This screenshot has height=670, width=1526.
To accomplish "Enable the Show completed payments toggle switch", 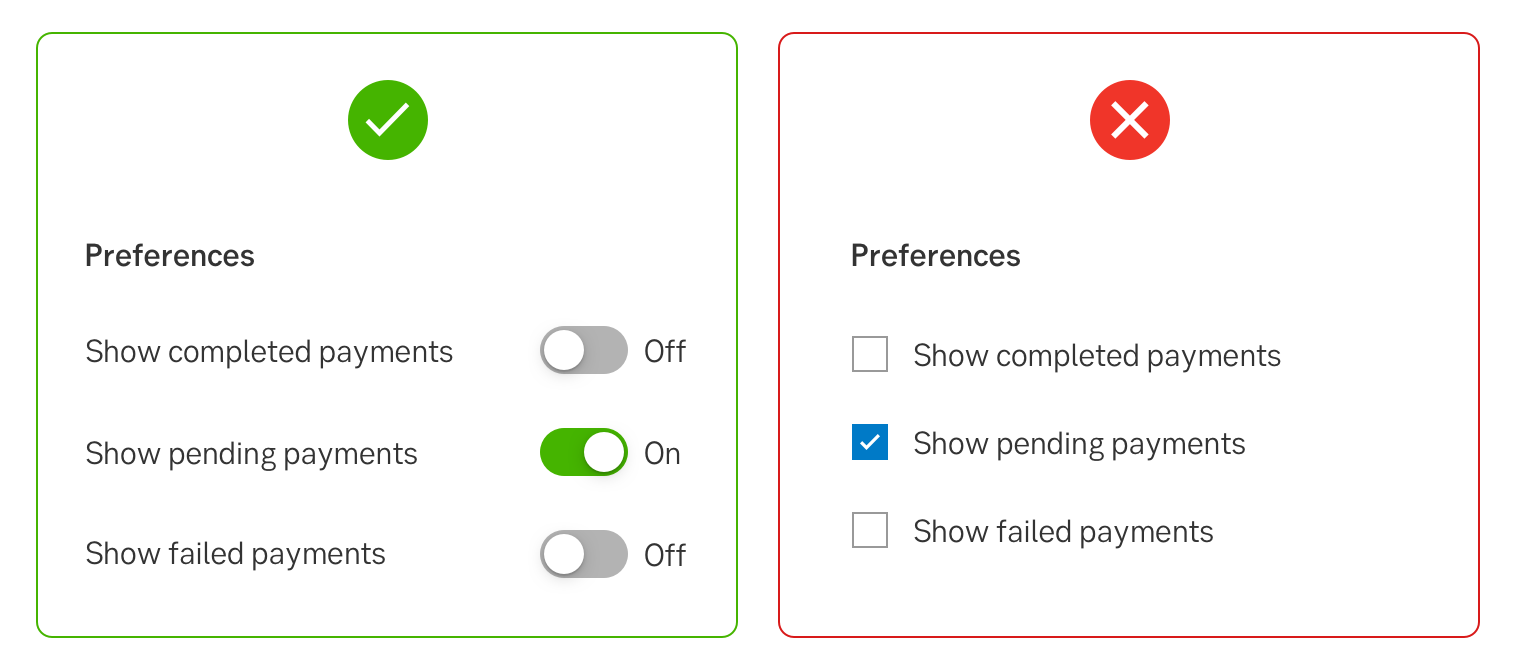I will (583, 351).
